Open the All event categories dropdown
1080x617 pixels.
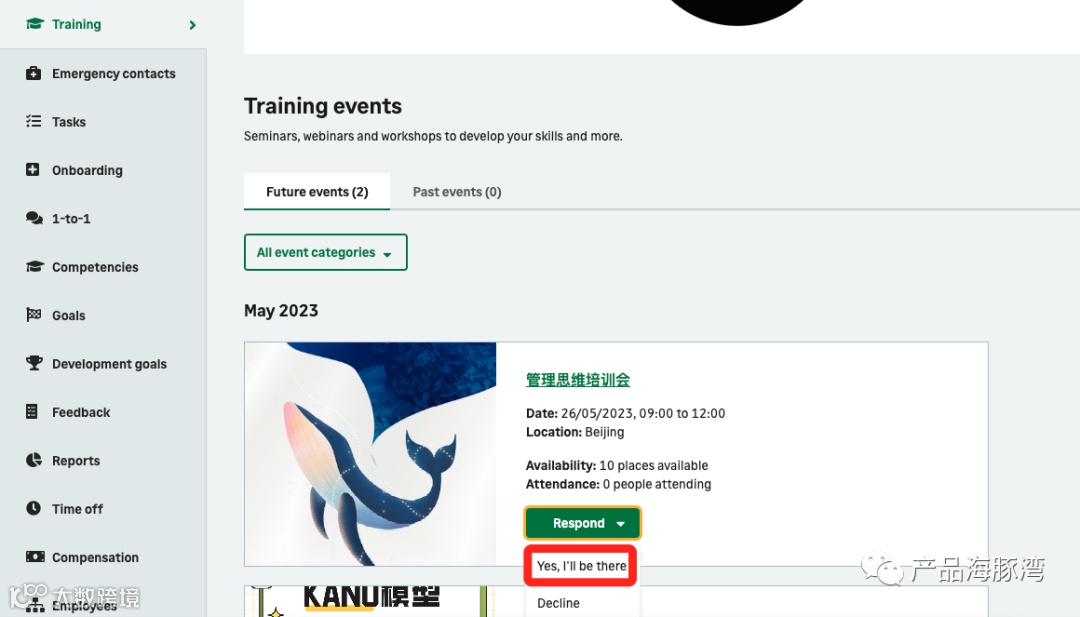tap(325, 252)
